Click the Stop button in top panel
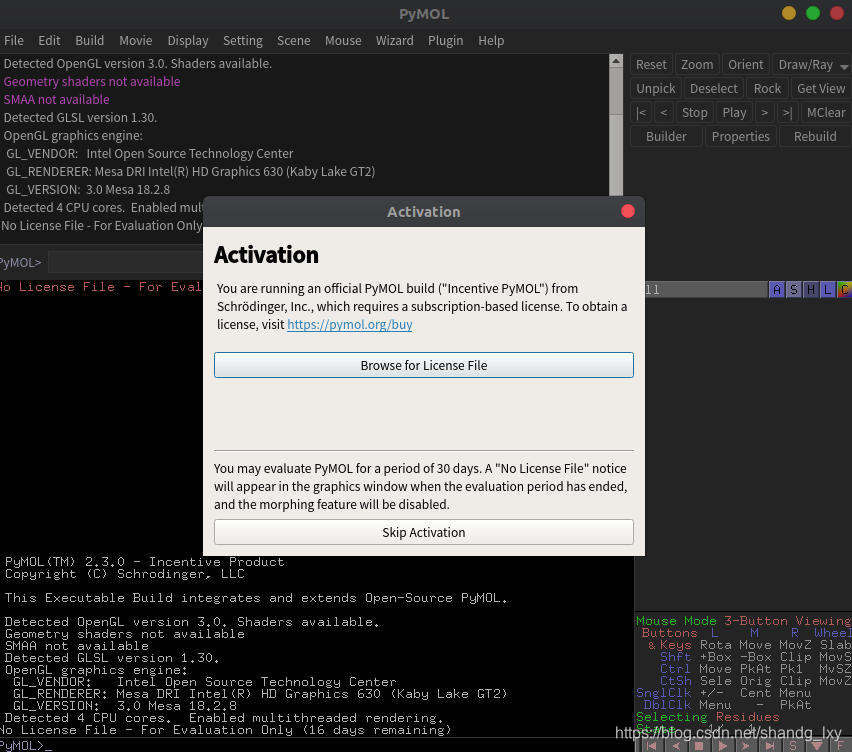The width and height of the screenshot is (852, 752). coord(694,112)
